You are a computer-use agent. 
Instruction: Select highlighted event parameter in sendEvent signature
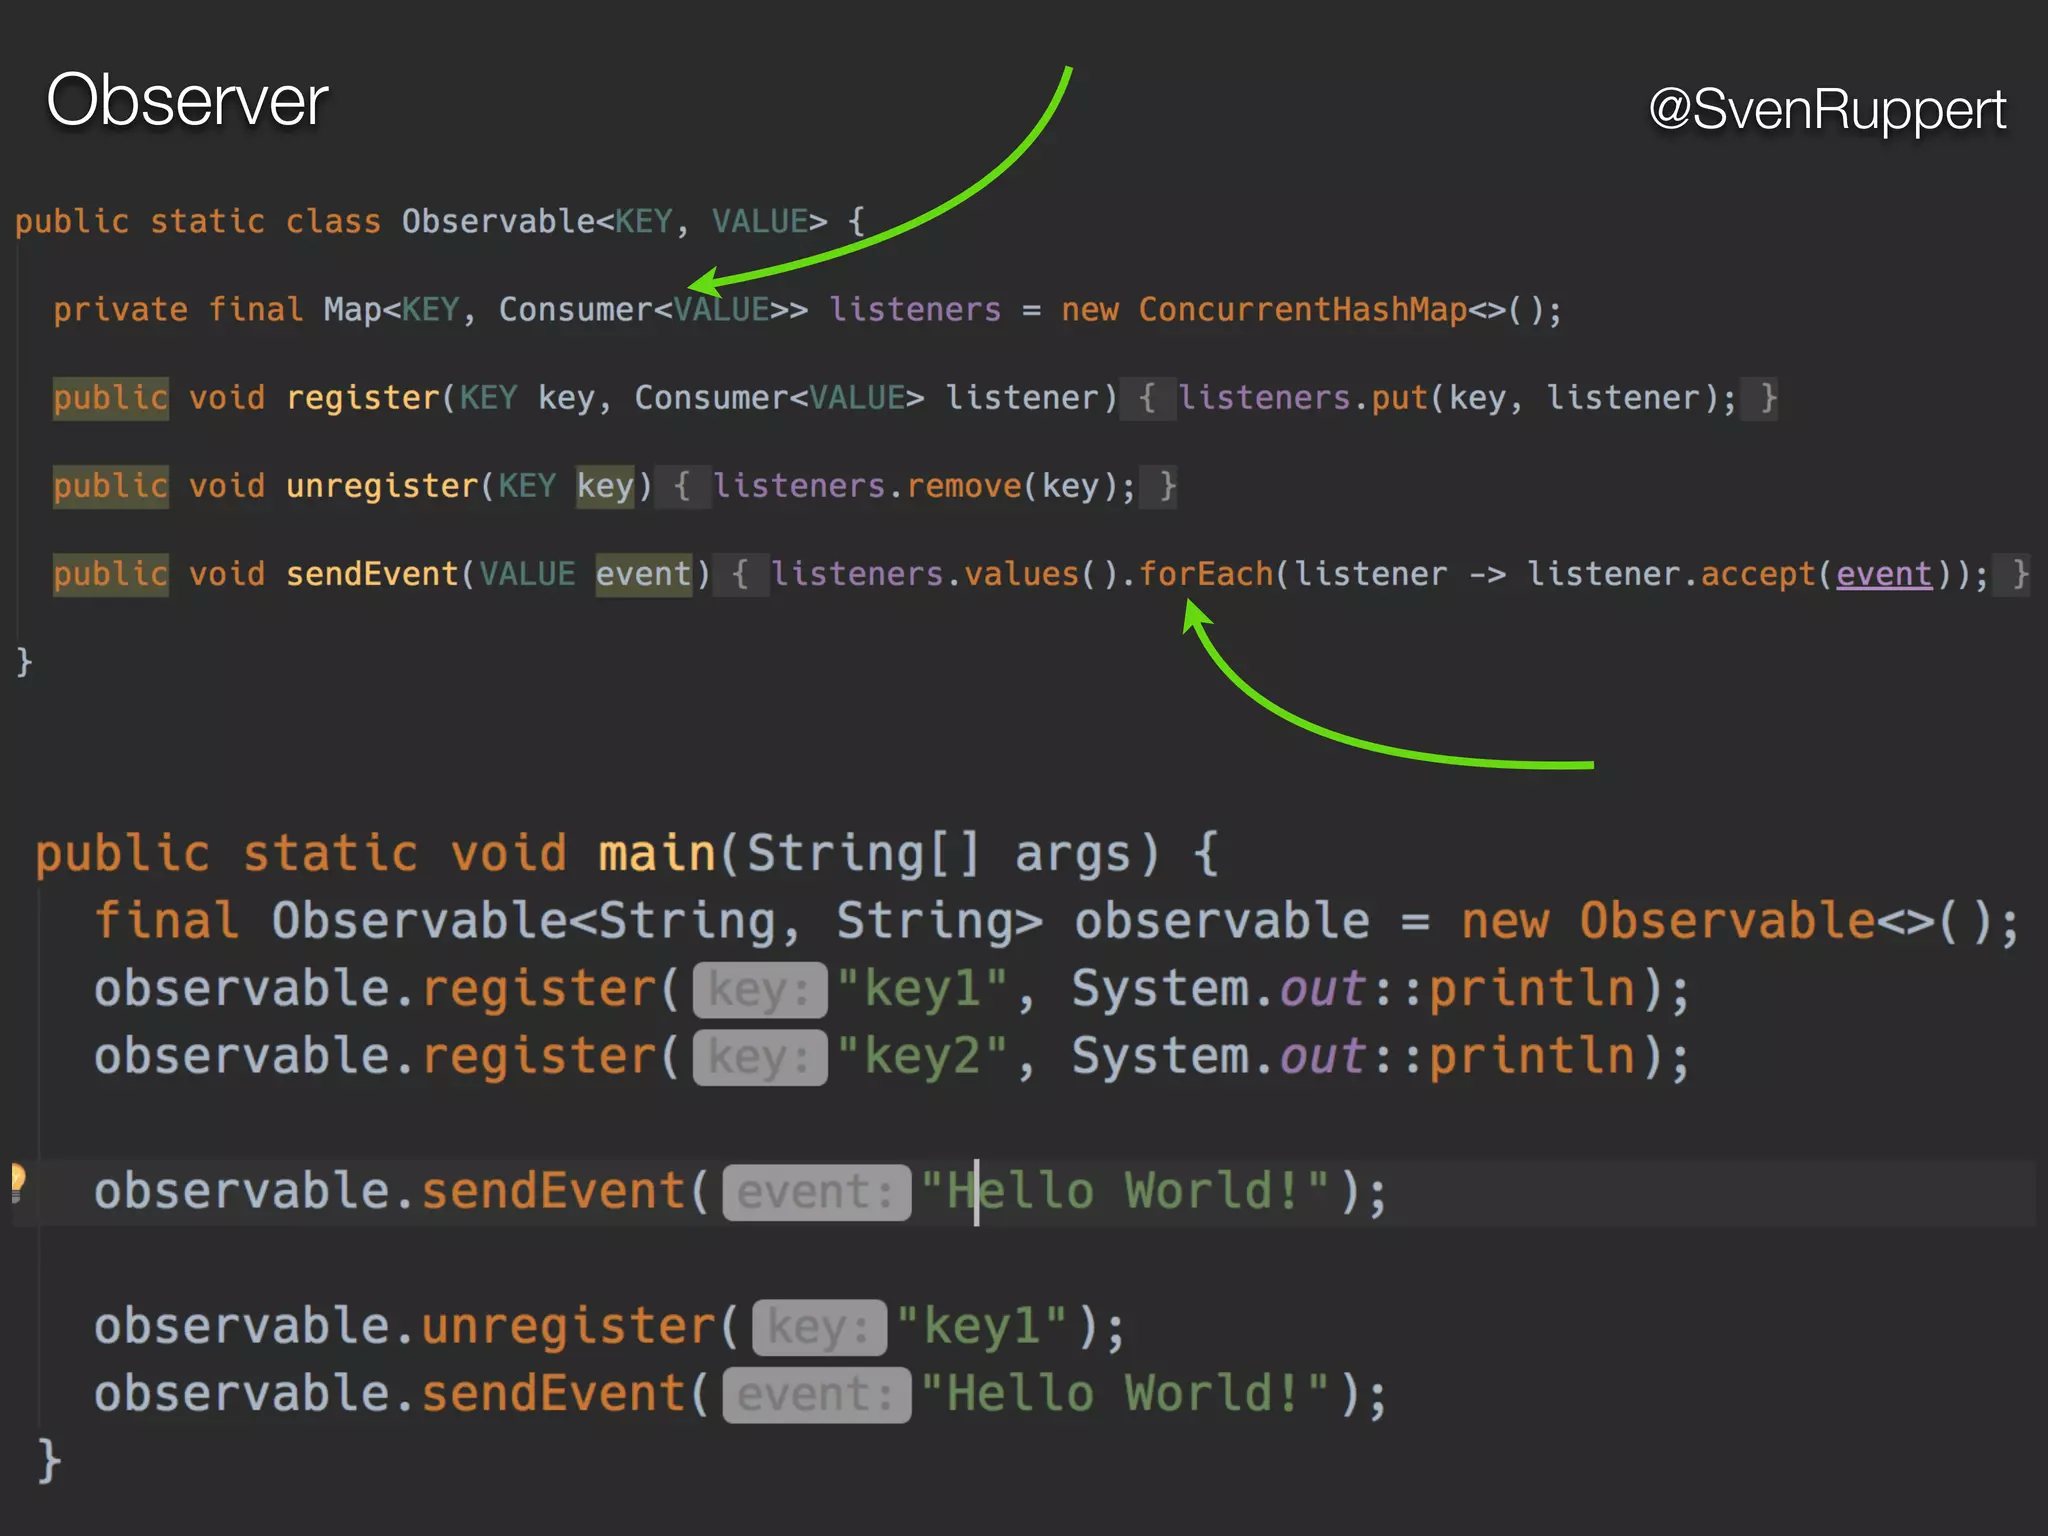pos(643,574)
